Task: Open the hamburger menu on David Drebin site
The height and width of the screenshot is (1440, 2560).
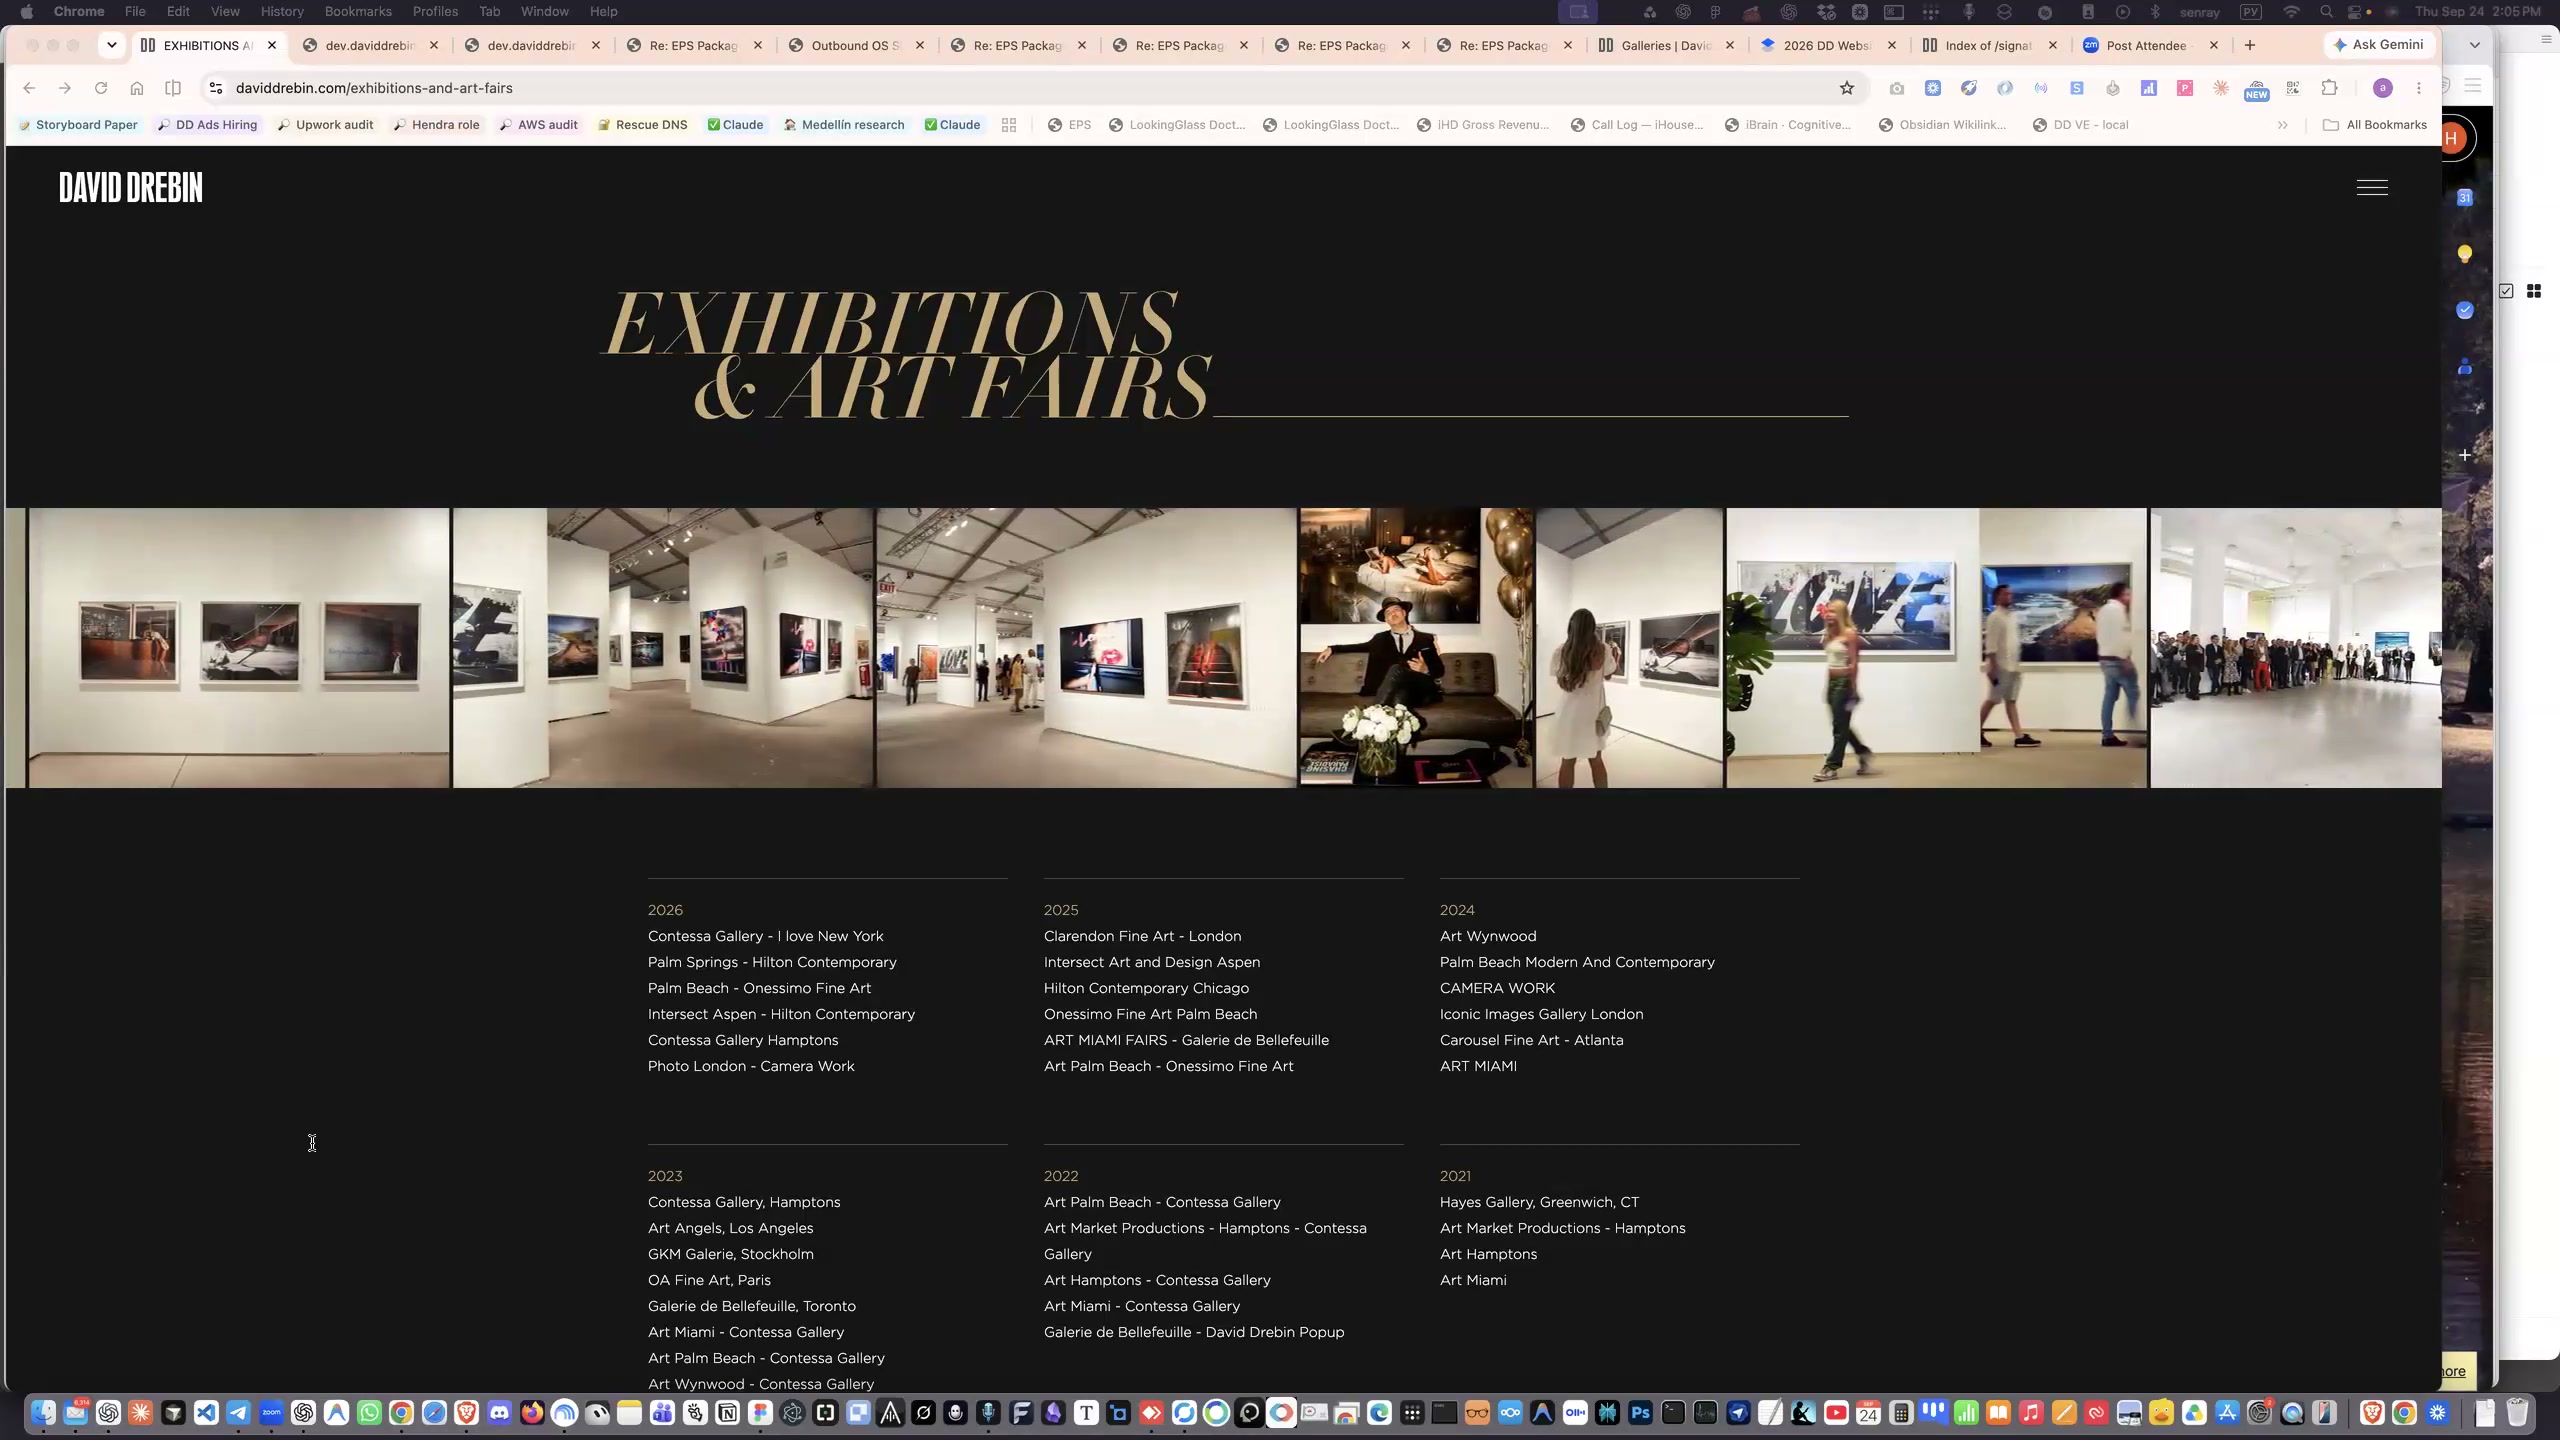Action: pyautogui.click(x=2372, y=187)
